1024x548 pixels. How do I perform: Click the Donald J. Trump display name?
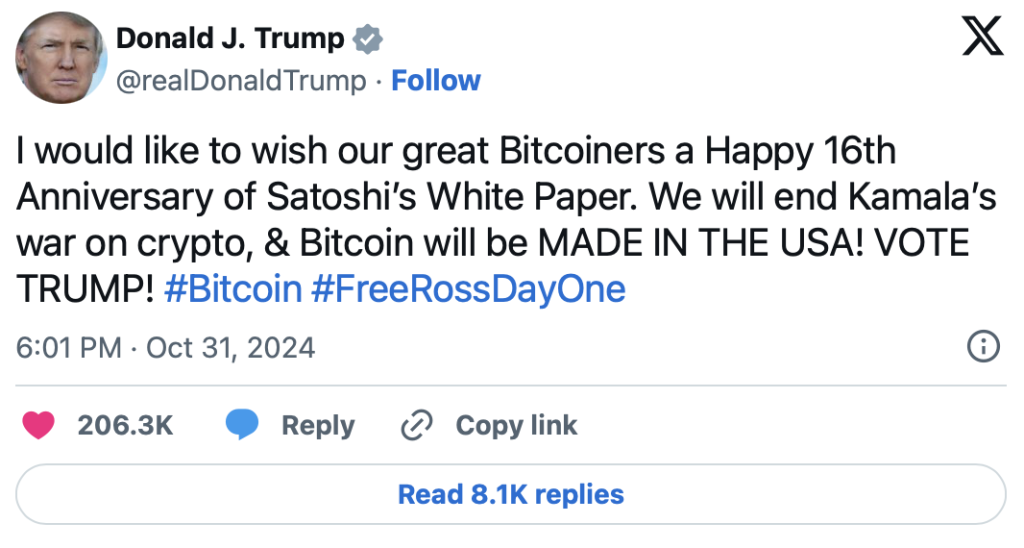point(230,40)
